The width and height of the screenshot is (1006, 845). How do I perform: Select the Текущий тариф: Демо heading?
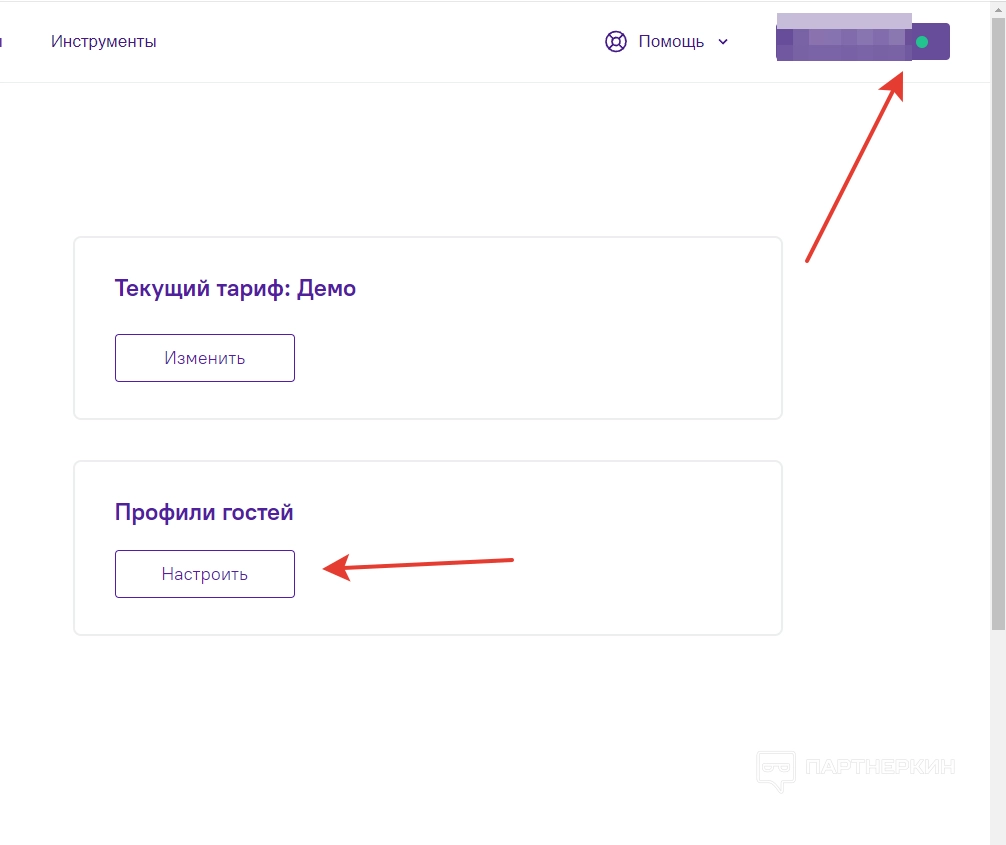point(235,289)
